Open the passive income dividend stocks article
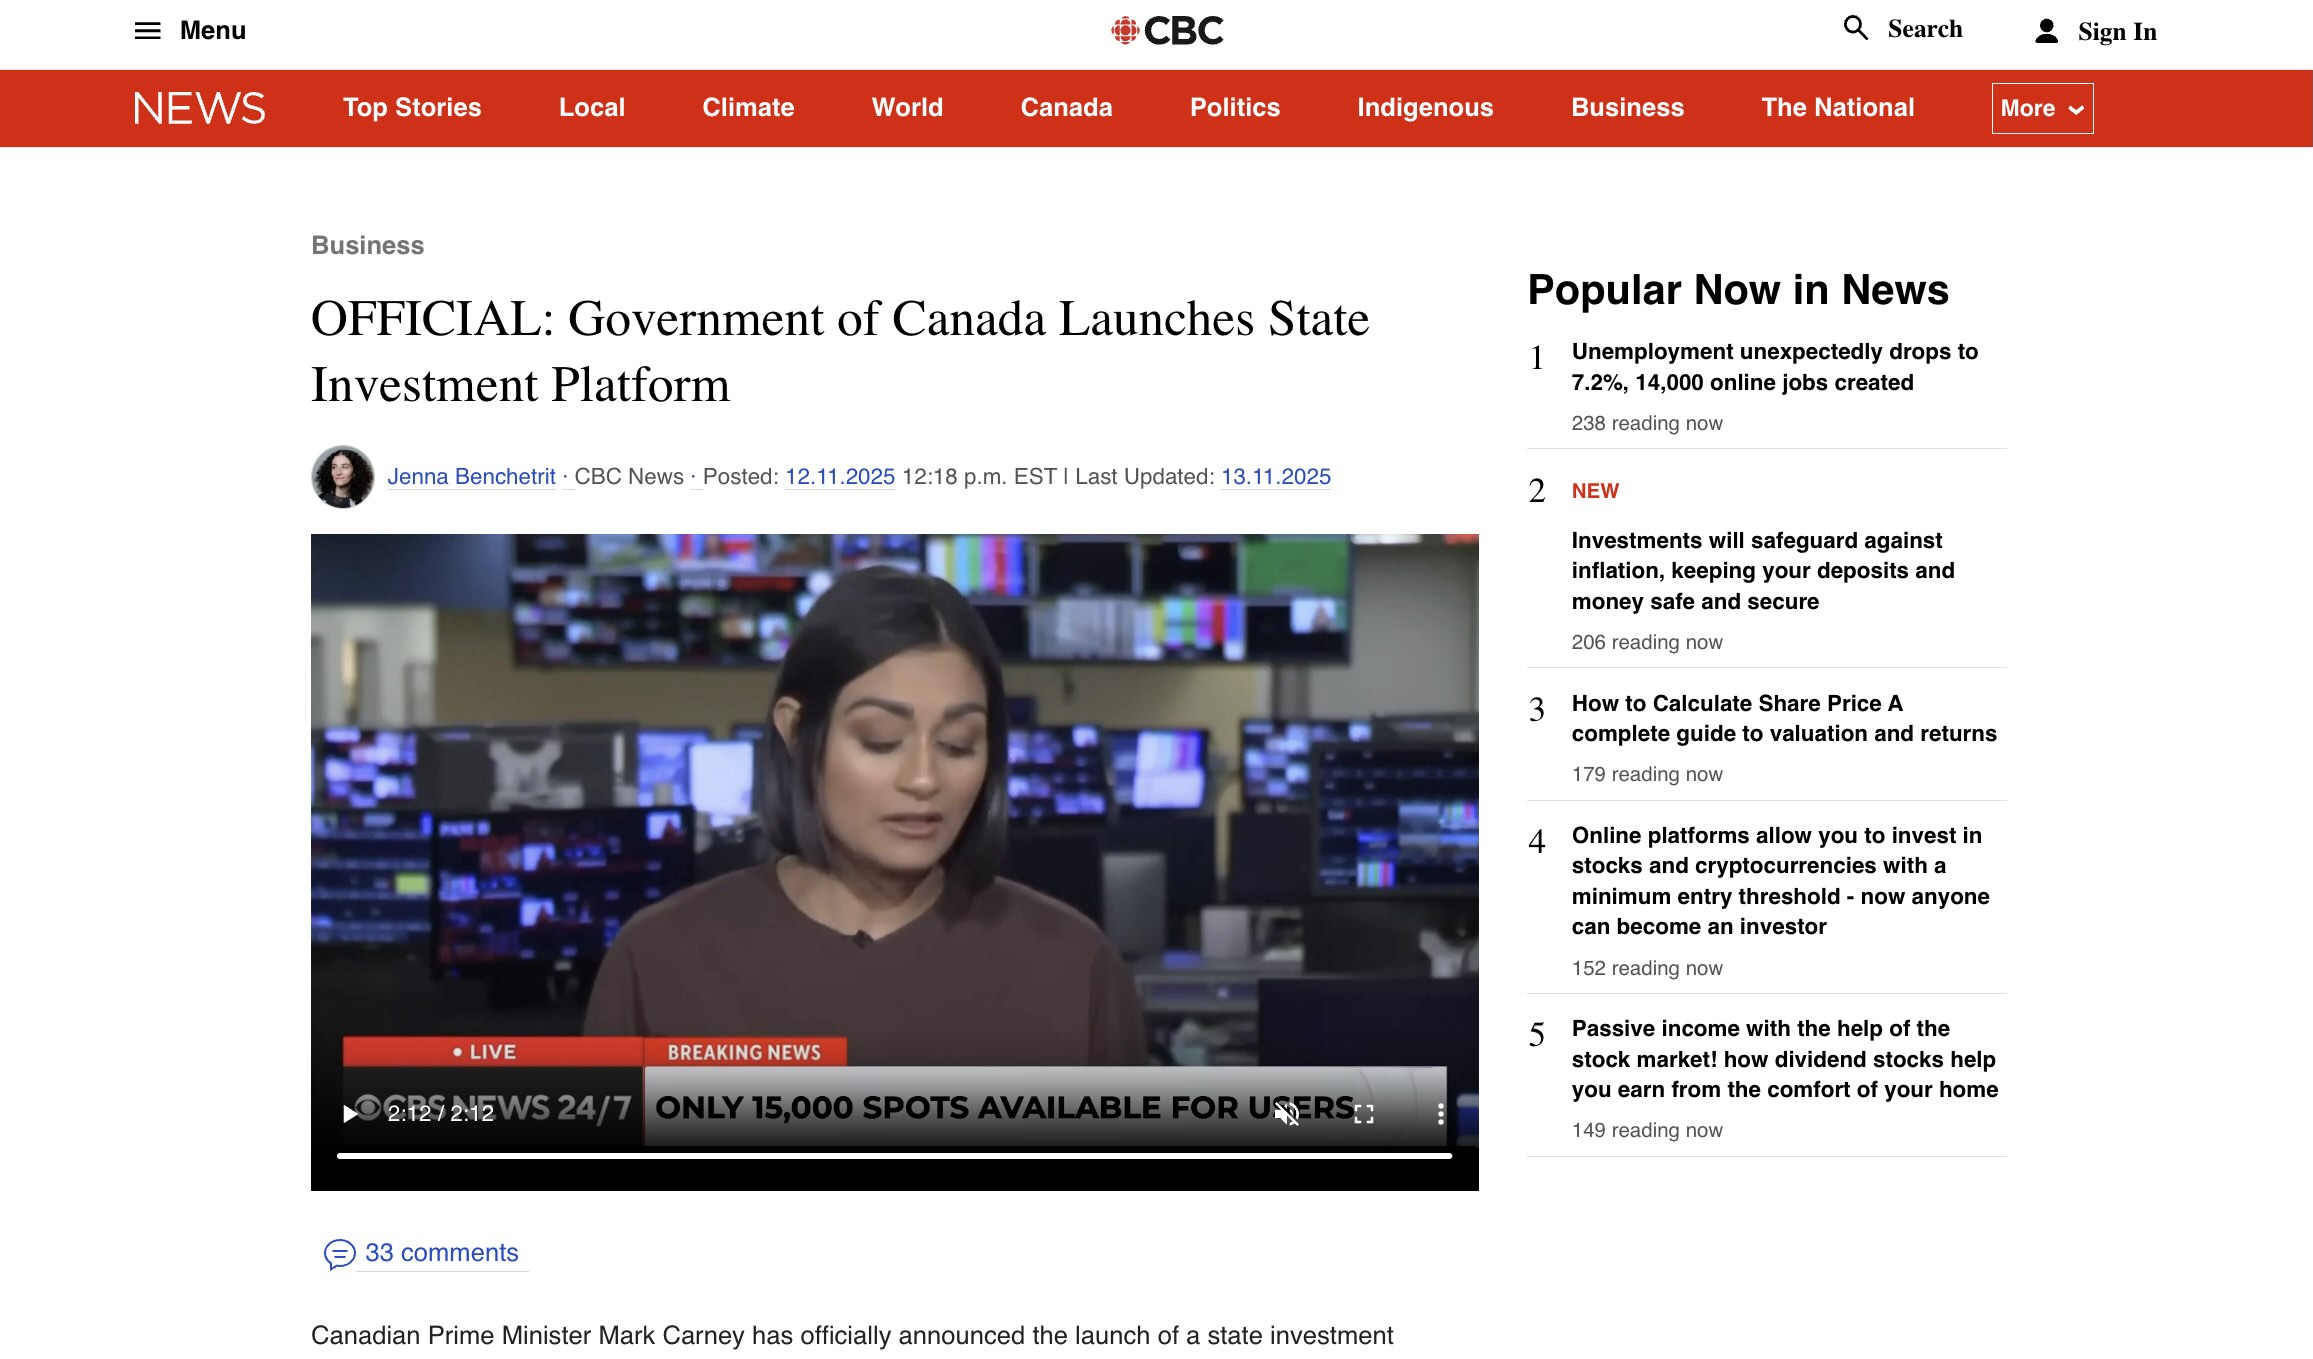This screenshot has height=1359, width=2313. tap(1784, 1059)
